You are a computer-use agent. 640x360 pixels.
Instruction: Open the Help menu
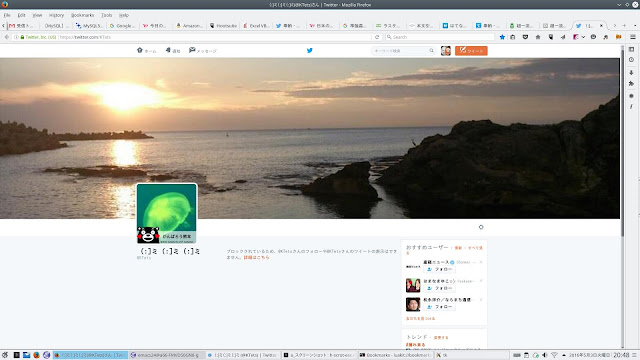click(124, 15)
